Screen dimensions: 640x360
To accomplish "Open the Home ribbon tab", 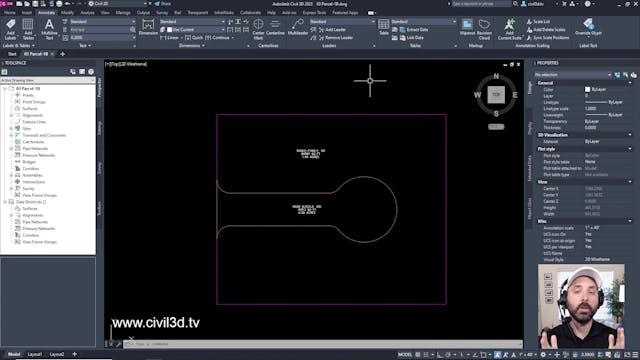I will tap(9, 13).
